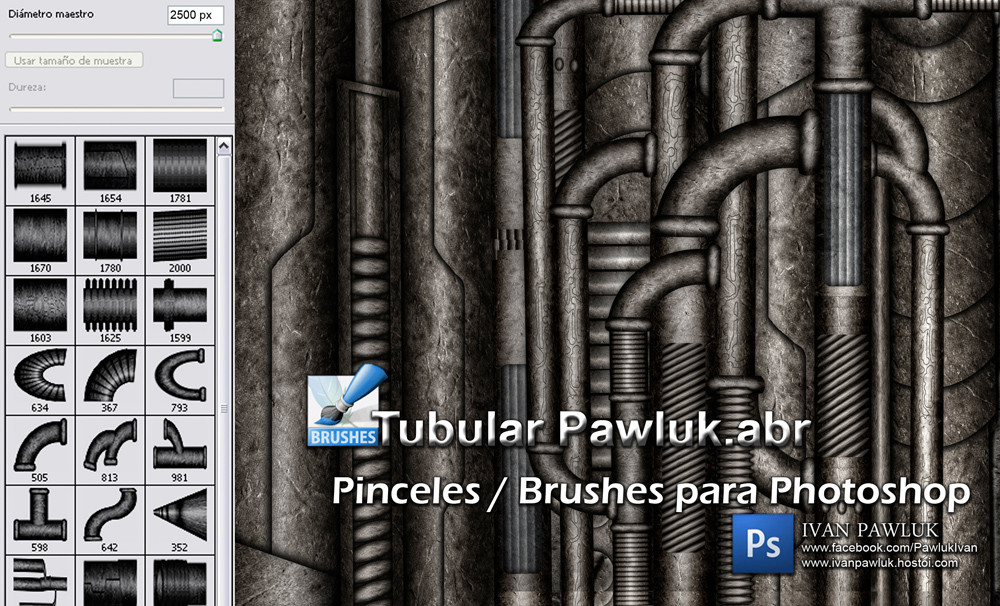Pick the 2000 striped brush
The image size is (1000, 606).
click(x=180, y=240)
